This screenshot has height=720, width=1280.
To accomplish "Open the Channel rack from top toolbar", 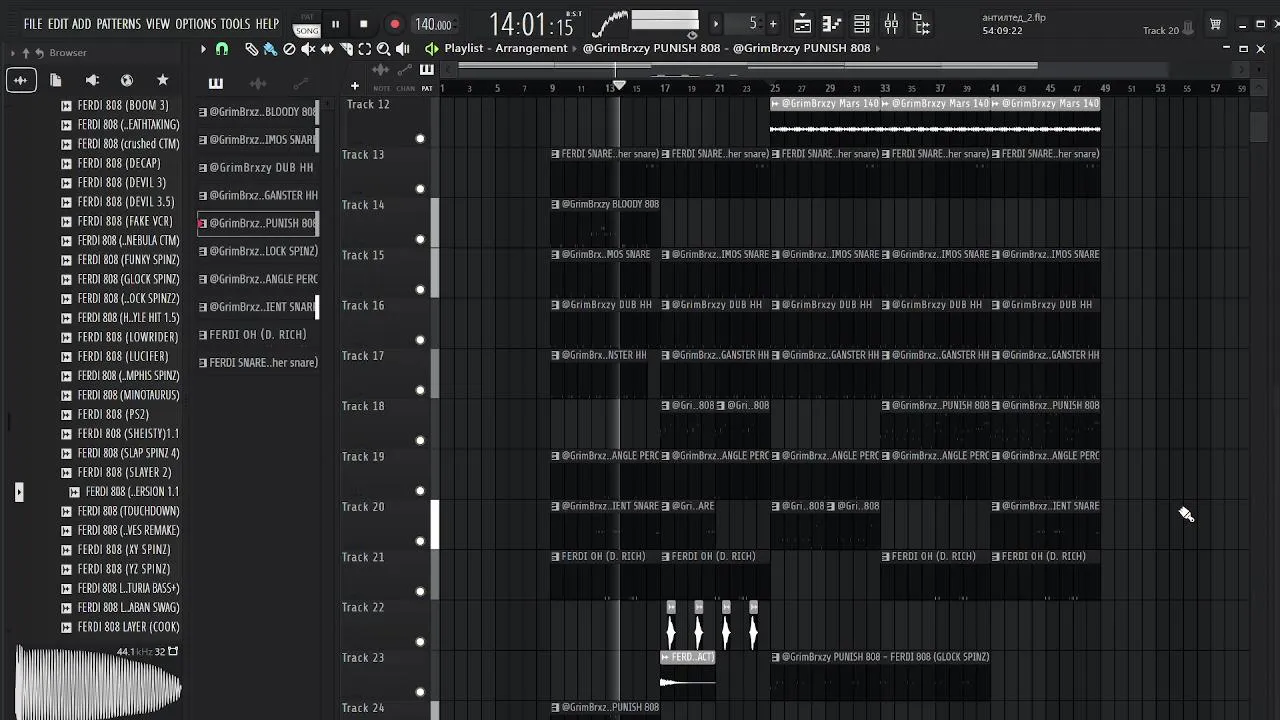I will [862, 24].
